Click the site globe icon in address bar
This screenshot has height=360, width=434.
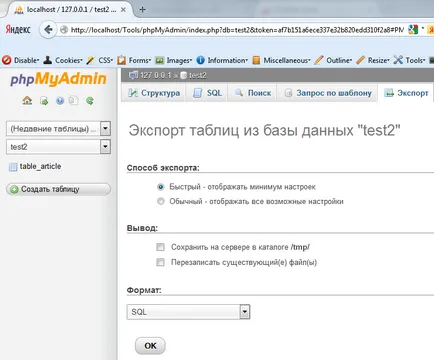pyautogui.click(x=64, y=30)
